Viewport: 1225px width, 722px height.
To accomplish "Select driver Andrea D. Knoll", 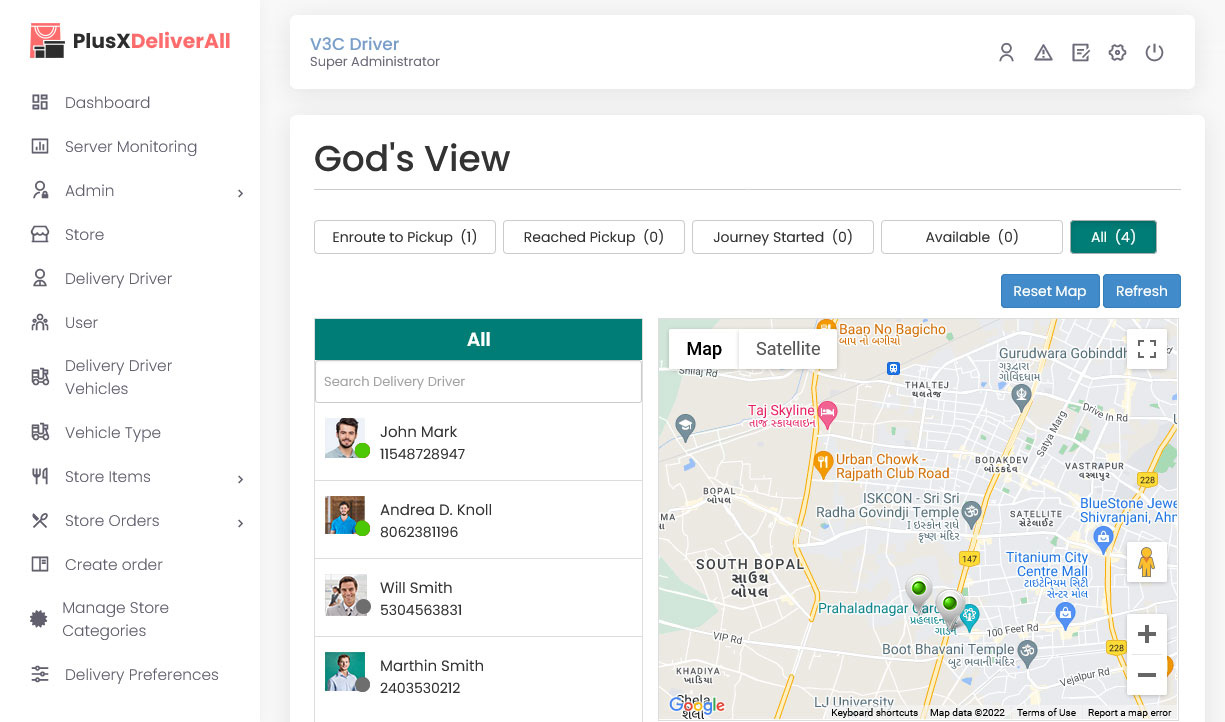I will [478, 520].
